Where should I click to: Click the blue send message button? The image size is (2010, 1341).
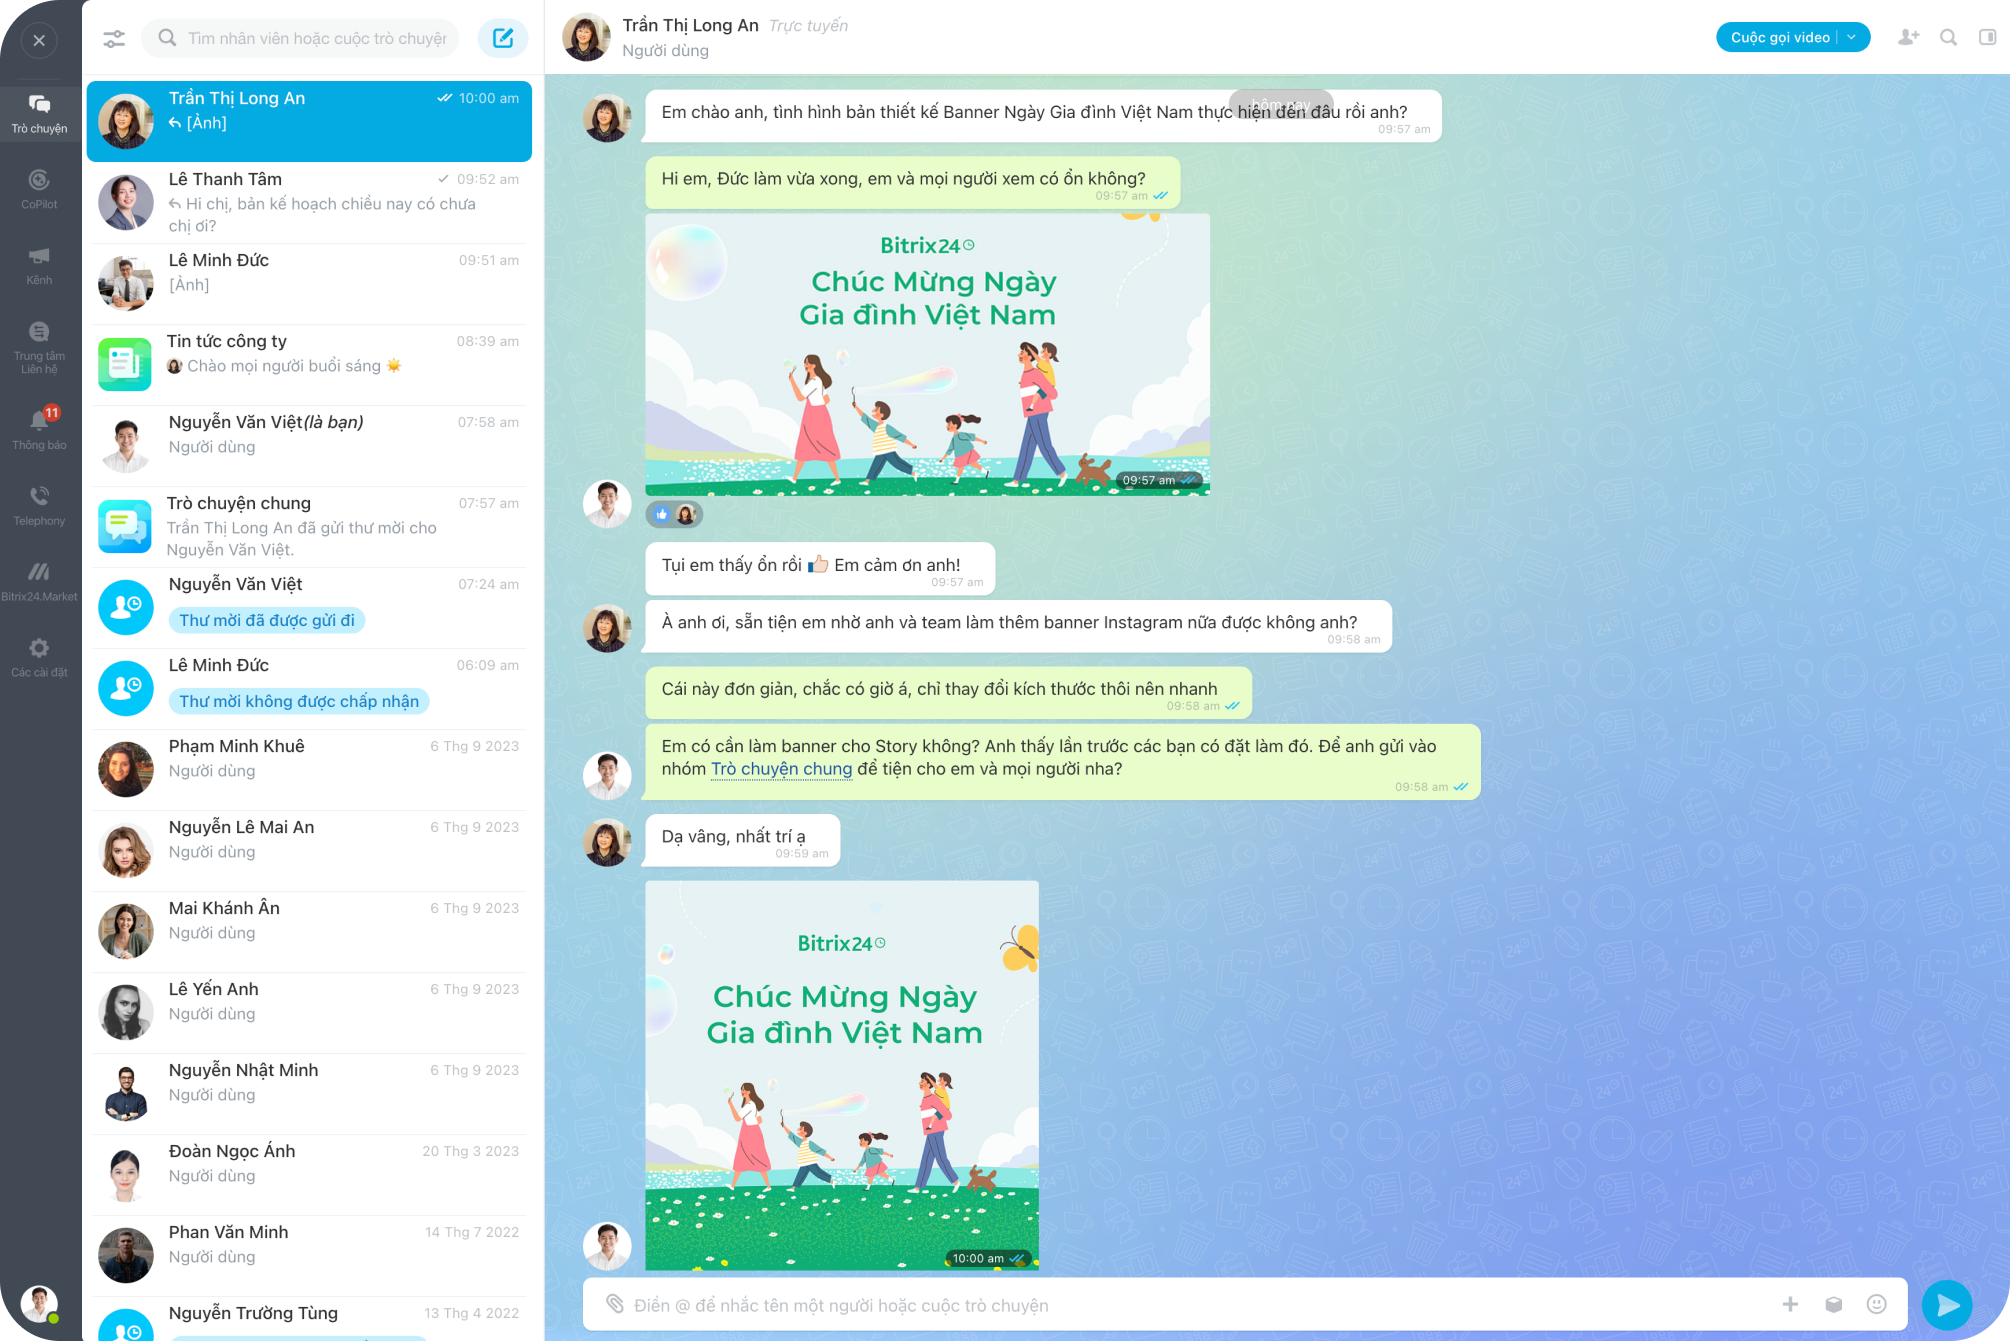tap(1946, 1304)
